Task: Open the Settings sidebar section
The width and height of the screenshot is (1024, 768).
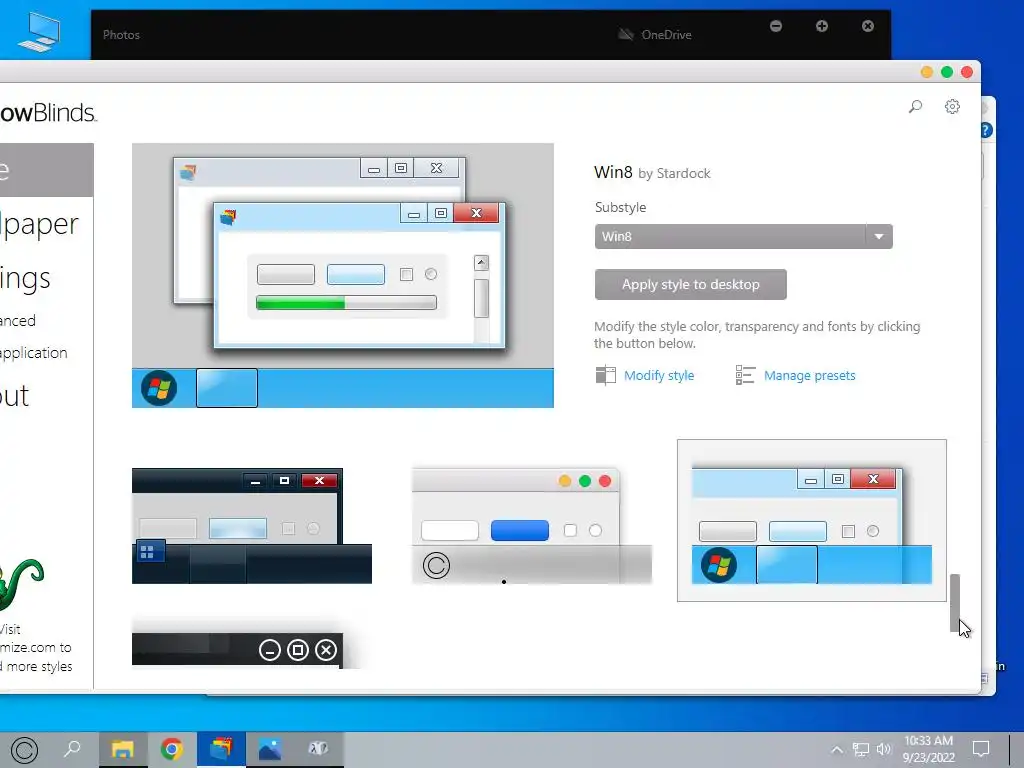Action: pyautogui.click(x=25, y=279)
